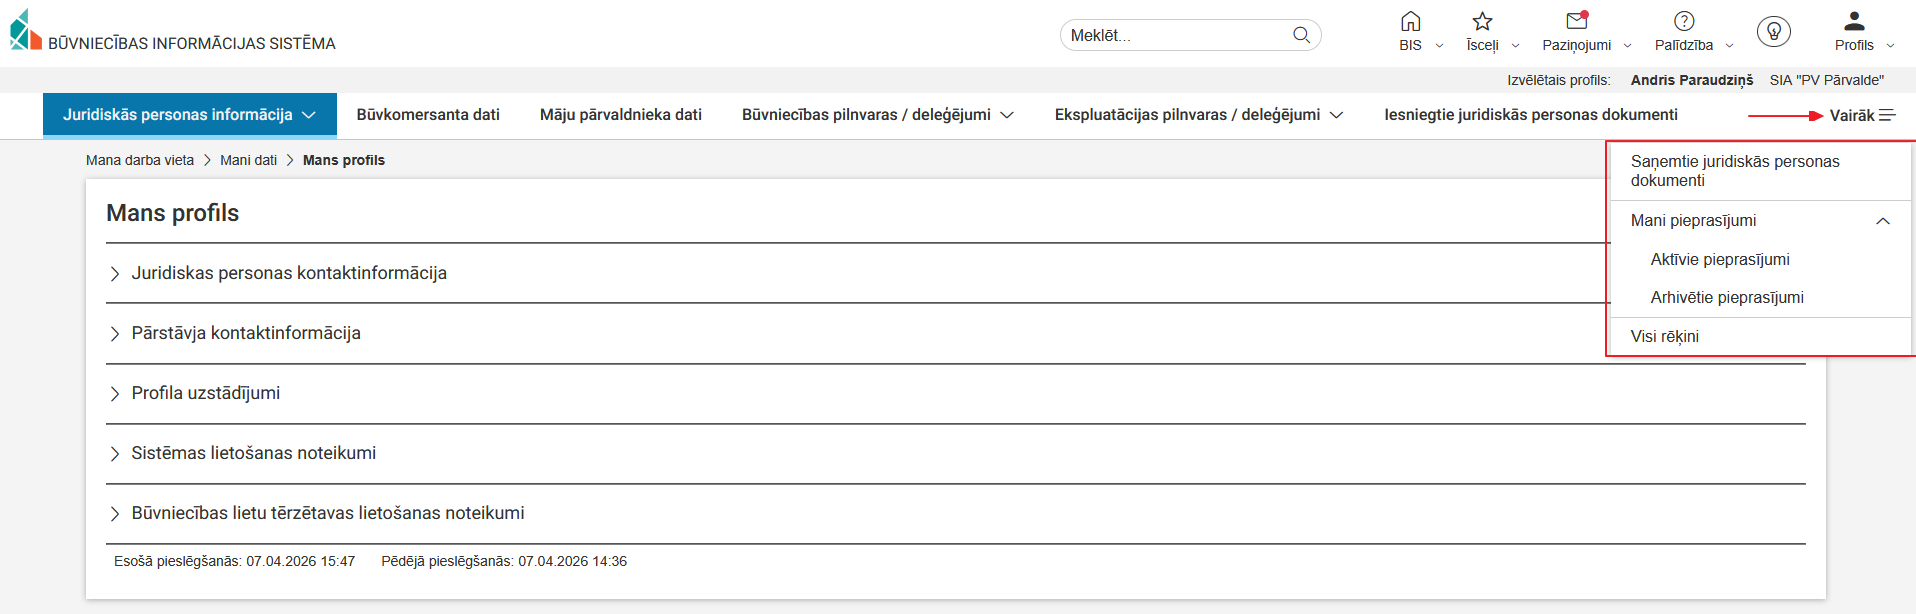Collapse the Mani pieprasījumi submenu
This screenshot has height=614, width=1916.
1882,221
